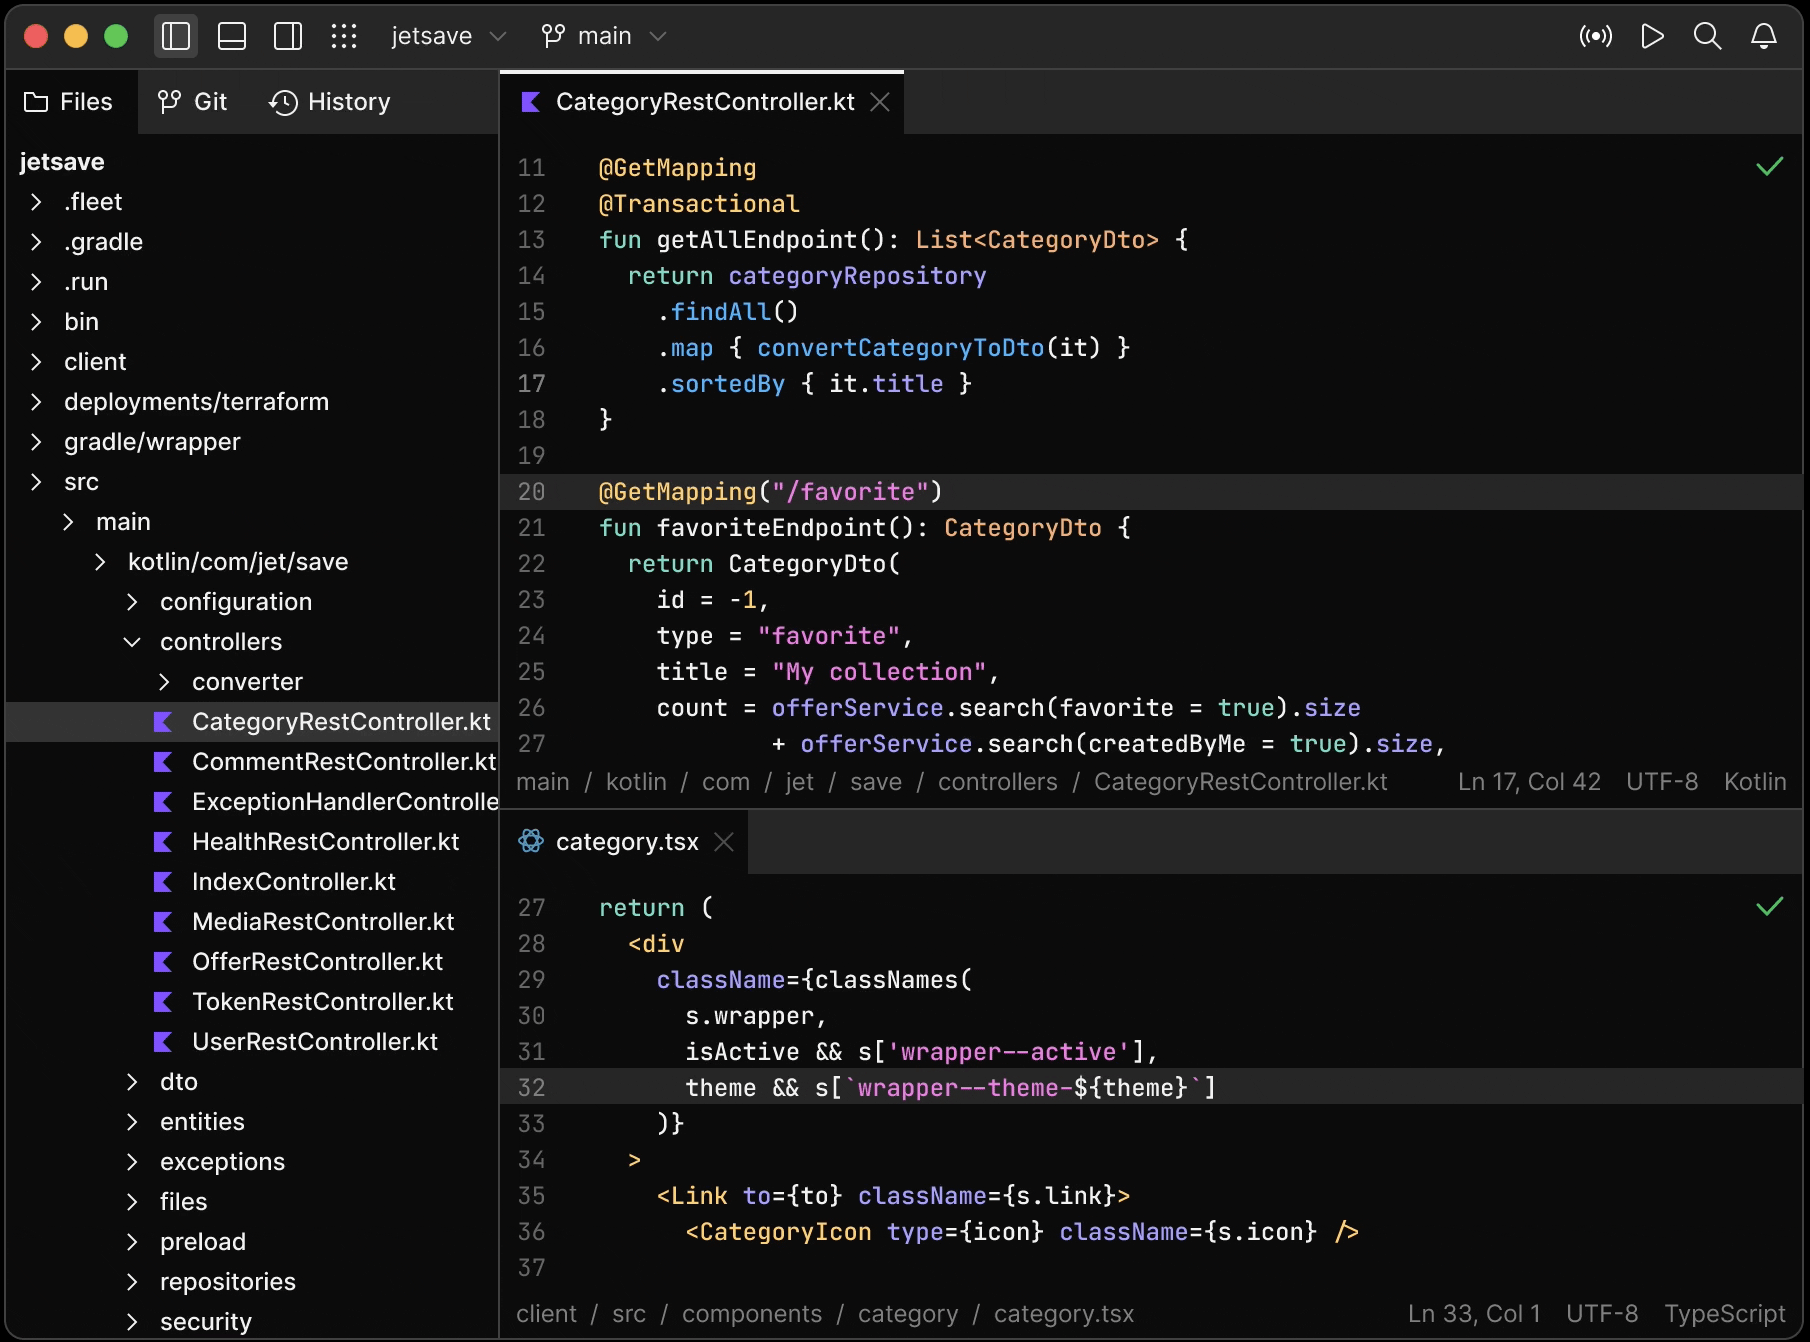Viewport: 1810px width, 1342px height.
Task: Click green checkmark in Kotlin editor
Action: [x=1769, y=166]
